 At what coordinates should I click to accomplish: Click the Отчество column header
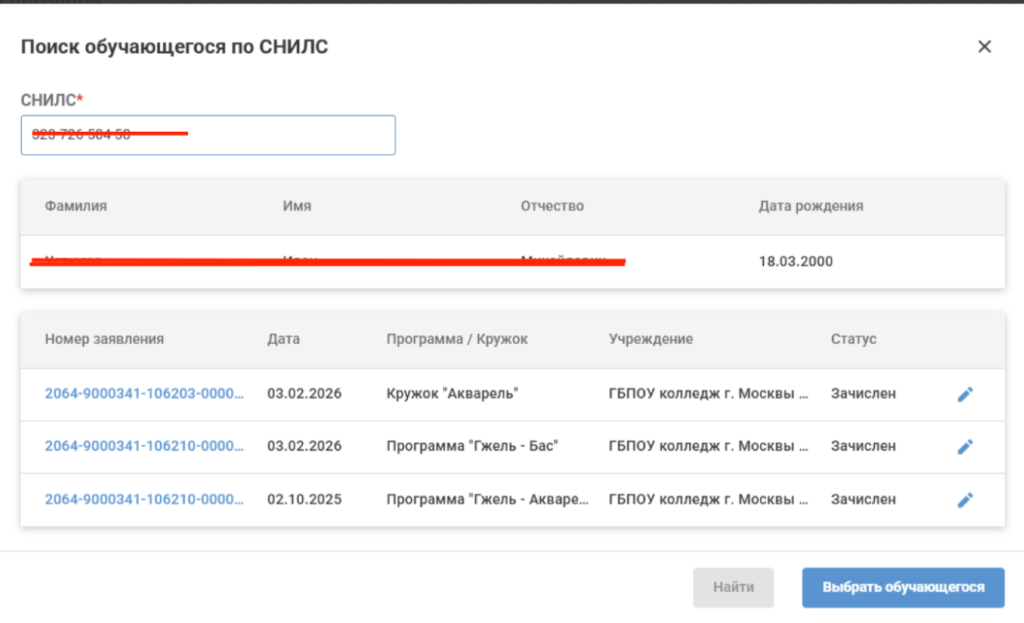552,206
